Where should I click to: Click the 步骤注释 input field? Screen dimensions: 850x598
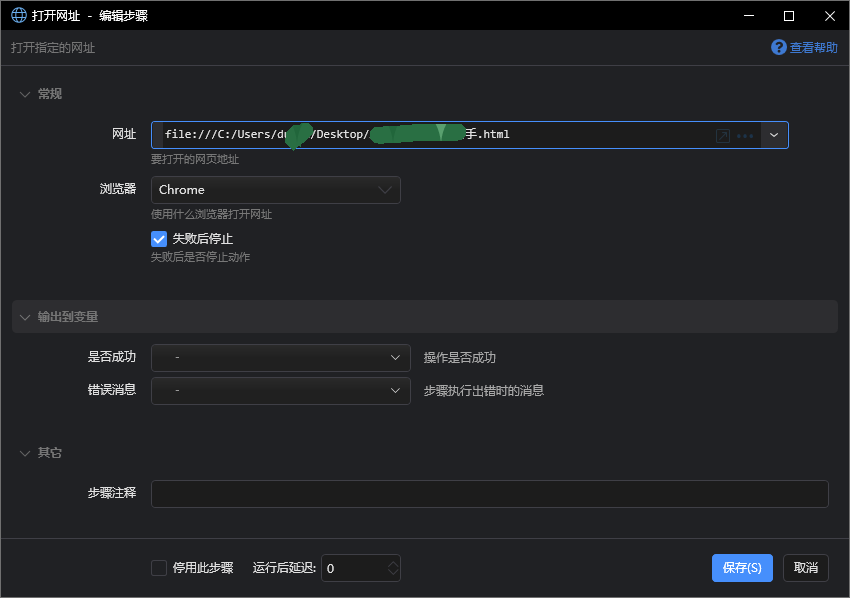[x=489, y=494]
